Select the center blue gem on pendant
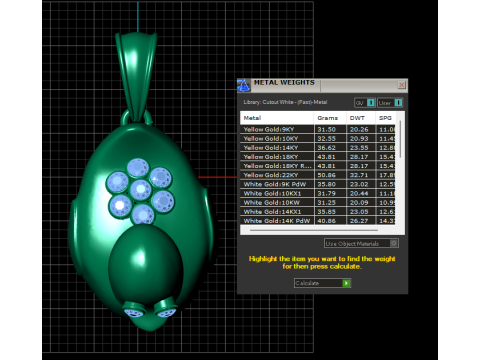Screen dimensions: 480x360 pos(141,189)
